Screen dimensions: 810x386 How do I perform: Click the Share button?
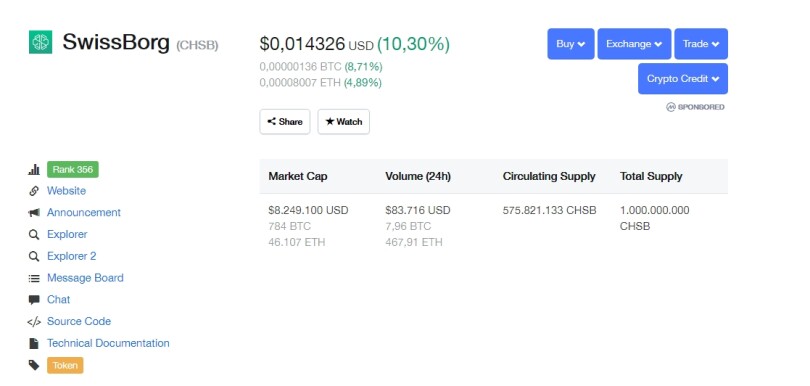[x=285, y=122]
